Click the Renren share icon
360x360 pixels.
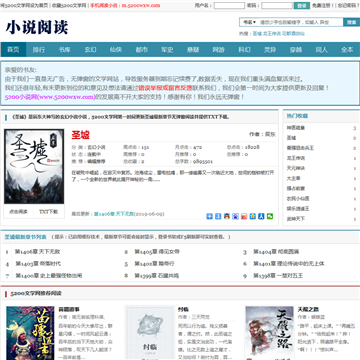coord(261,216)
